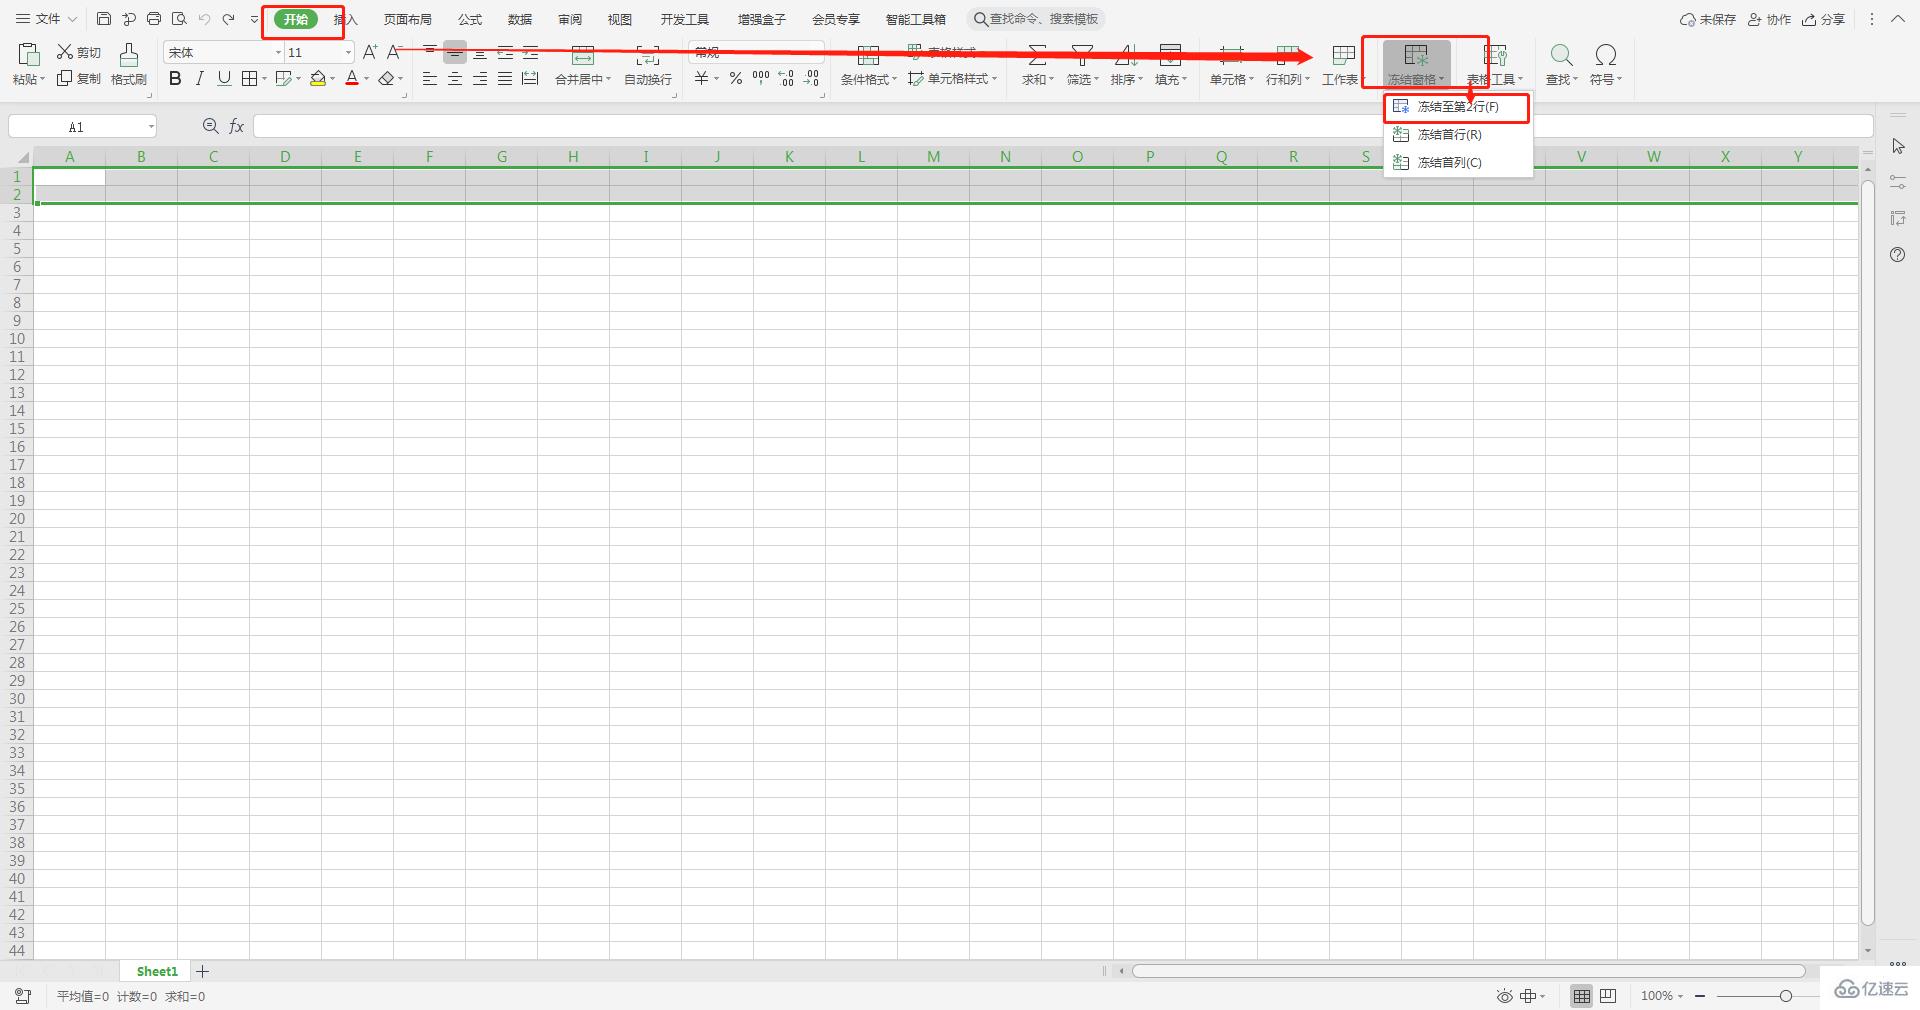Click the Save icon in quick access toolbar
1920x1010 pixels.
tap(104, 19)
